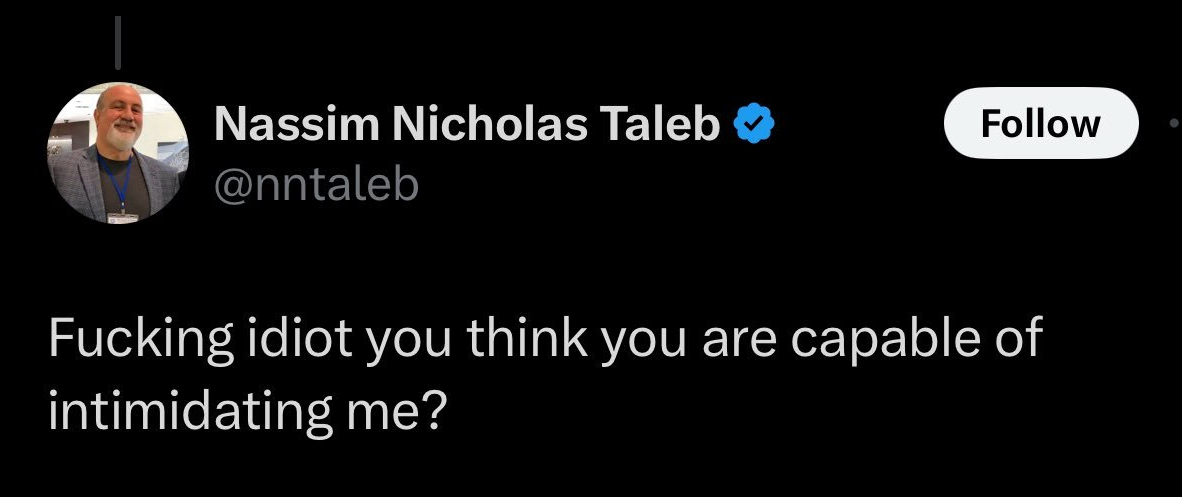
Task: Open the @nntaleb handle link
Action: 316,183
